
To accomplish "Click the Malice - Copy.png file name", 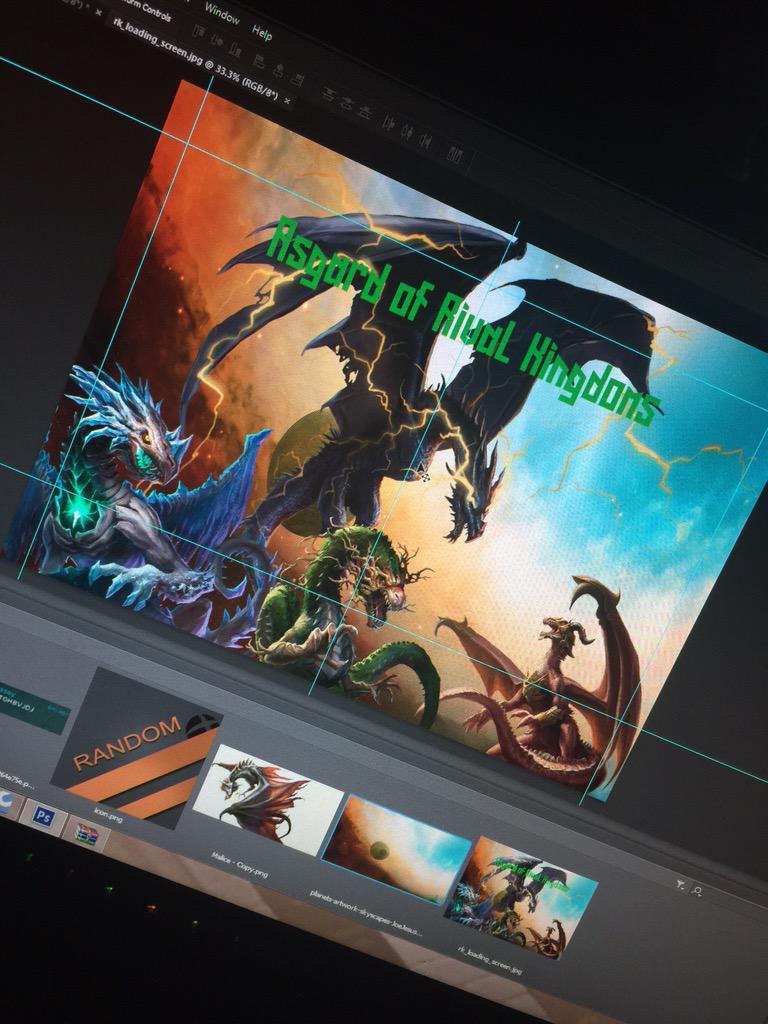I will 240,865.
